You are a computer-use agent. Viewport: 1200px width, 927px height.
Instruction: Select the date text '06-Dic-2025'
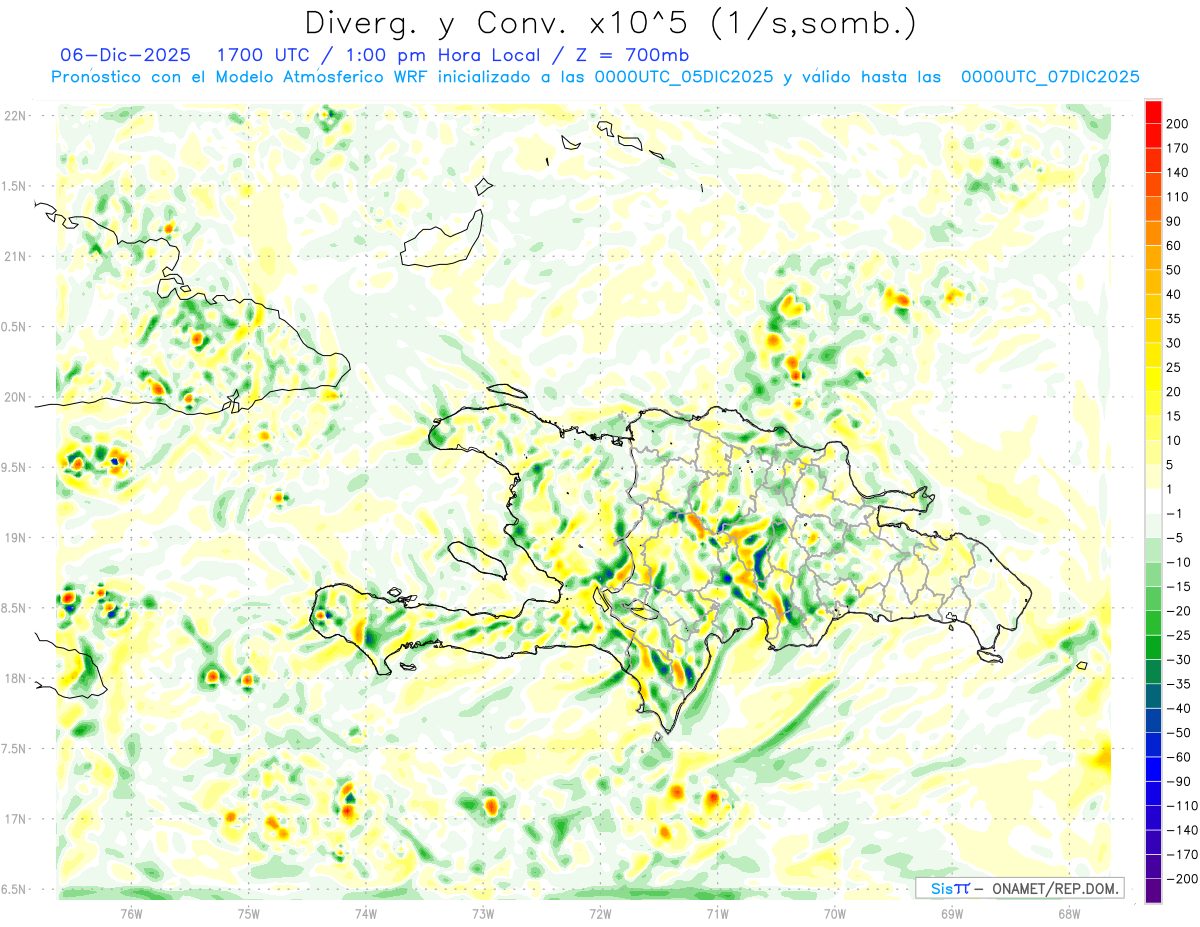point(125,55)
